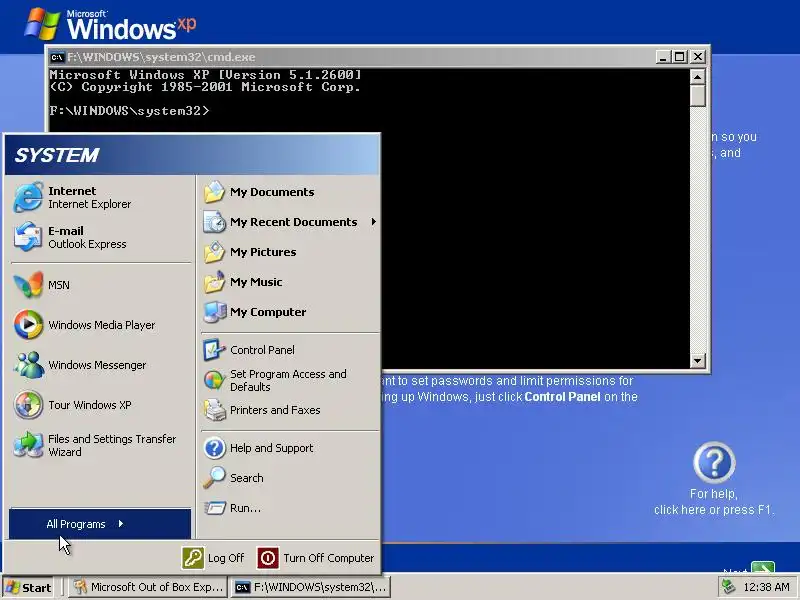Click the Turn Off Computer text
This screenshot has width=800, height=600.
[x=329, y=558]
